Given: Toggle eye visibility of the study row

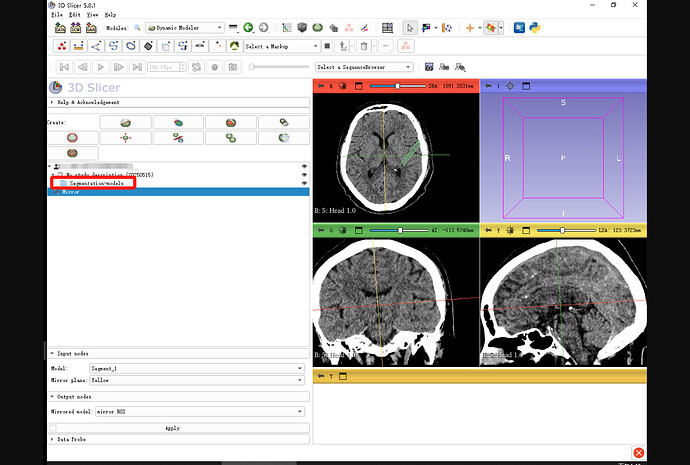Looking at the screenshot, I should (304, 175).
